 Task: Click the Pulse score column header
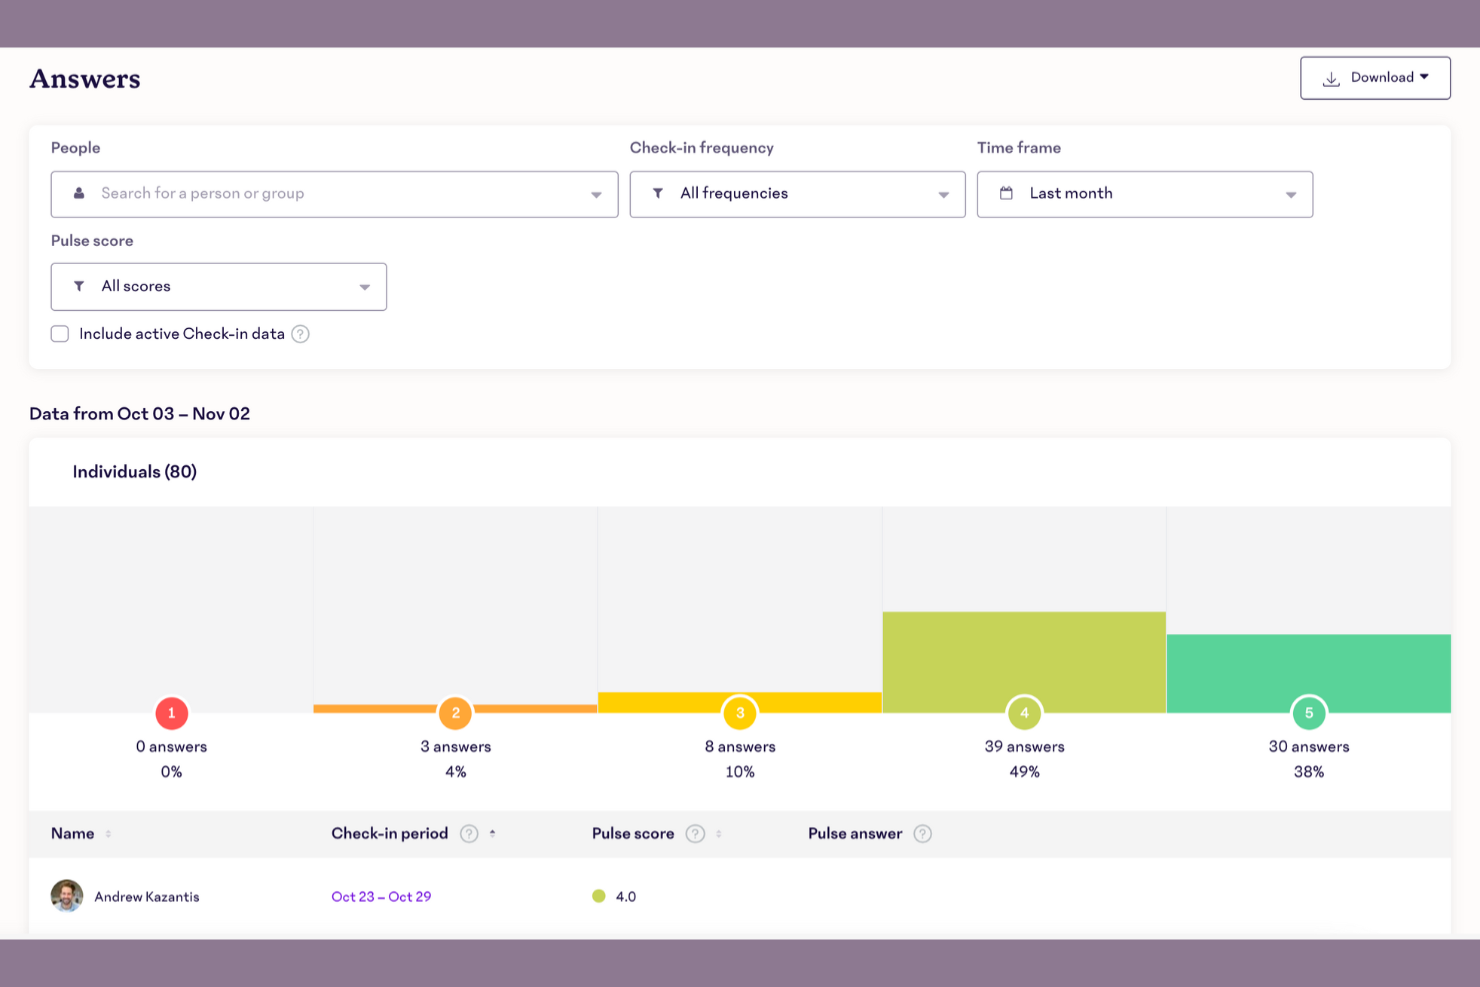coord(632,833)
